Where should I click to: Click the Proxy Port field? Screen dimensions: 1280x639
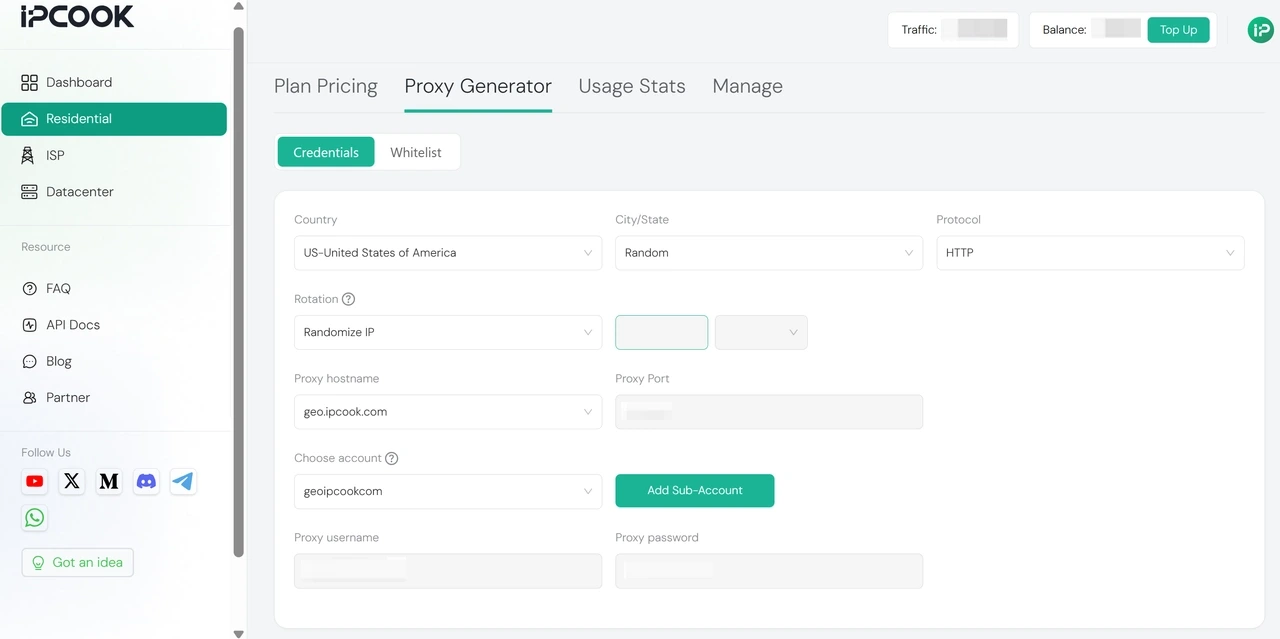tap(769, 412)
